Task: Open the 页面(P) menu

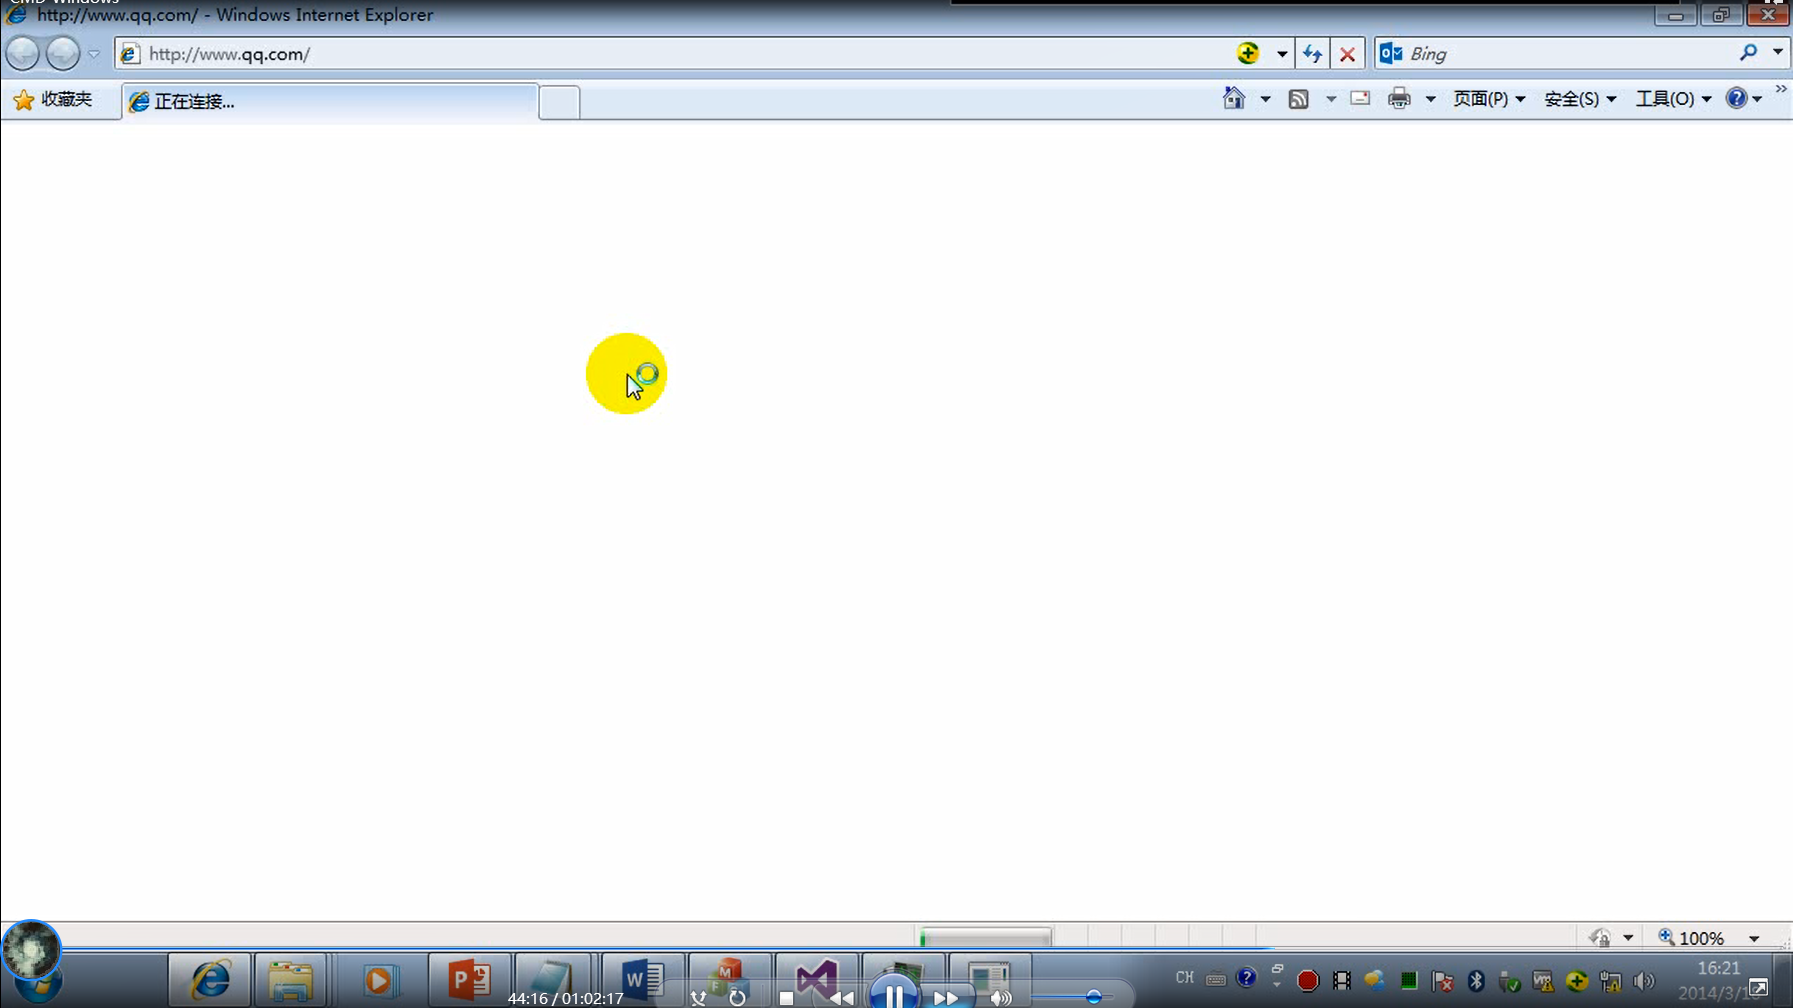Action: click(1489, 99)
